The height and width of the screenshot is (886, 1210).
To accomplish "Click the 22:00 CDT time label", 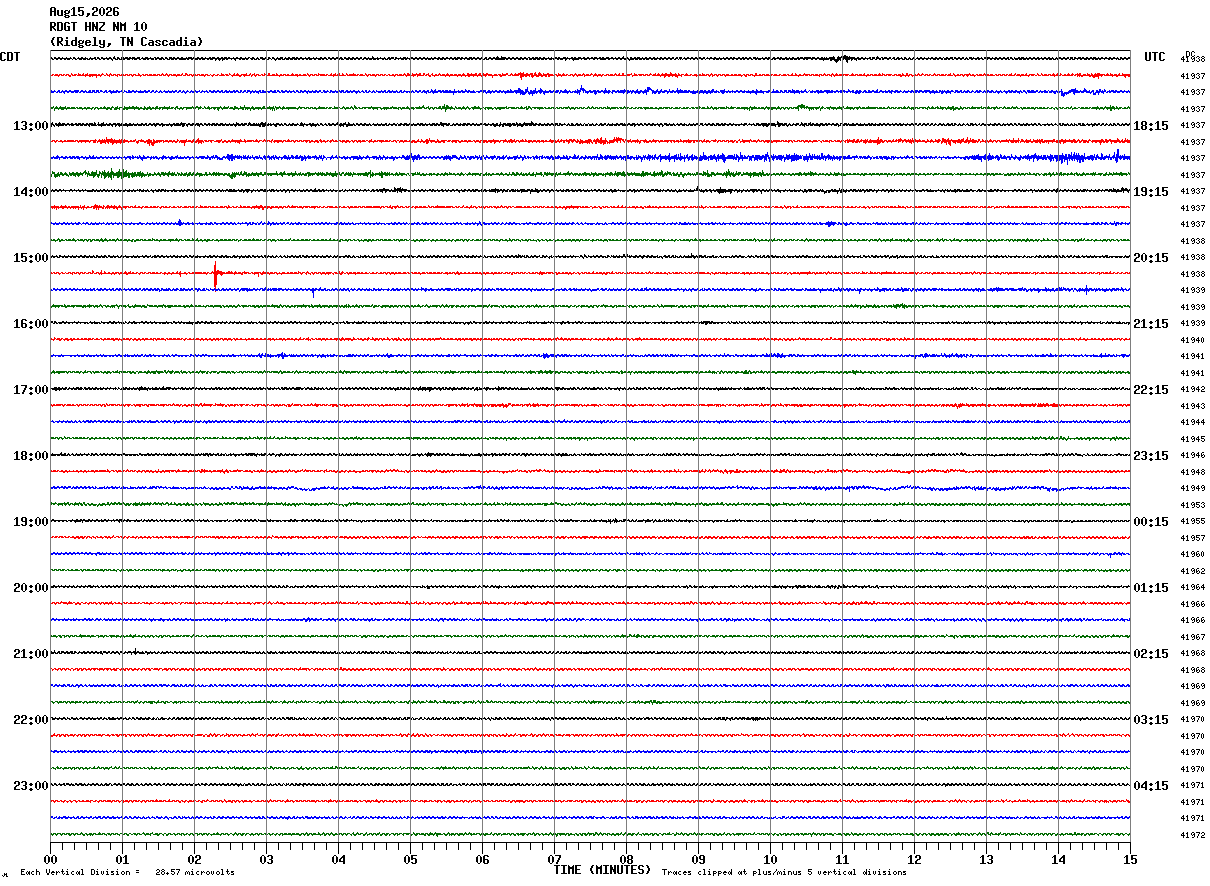I will click(31, 720).
